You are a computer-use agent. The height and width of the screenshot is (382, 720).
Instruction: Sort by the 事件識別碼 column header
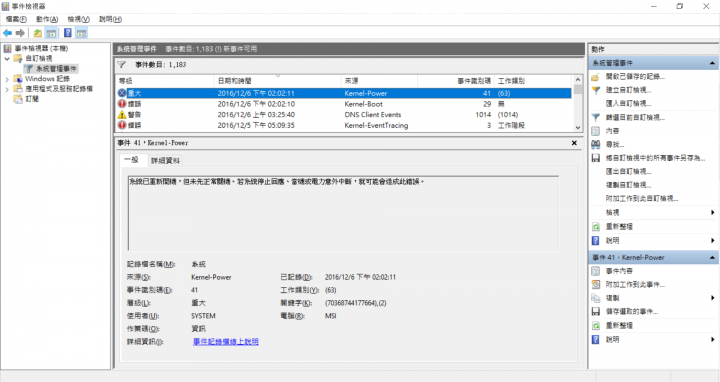click(456, 81)
